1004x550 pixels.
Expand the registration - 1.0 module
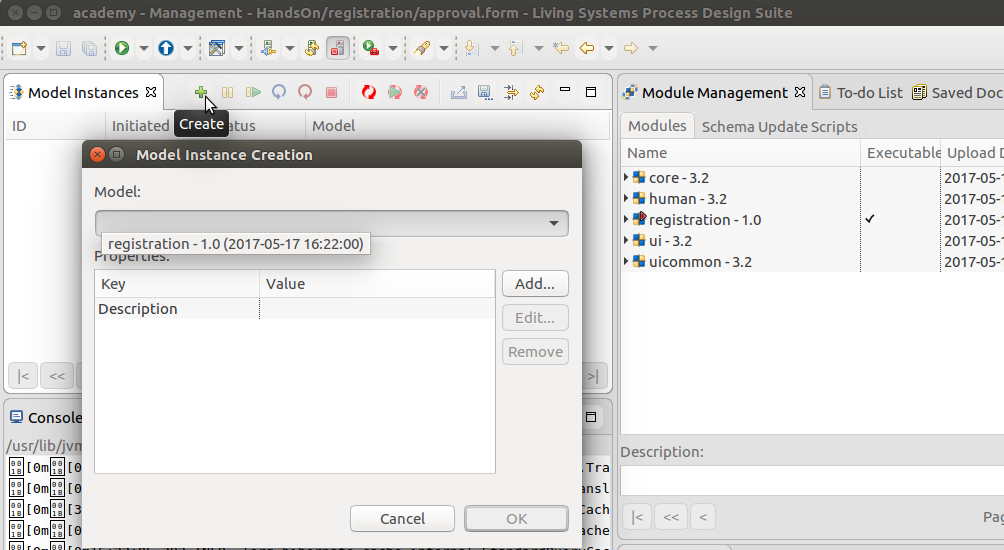(626, 220)
